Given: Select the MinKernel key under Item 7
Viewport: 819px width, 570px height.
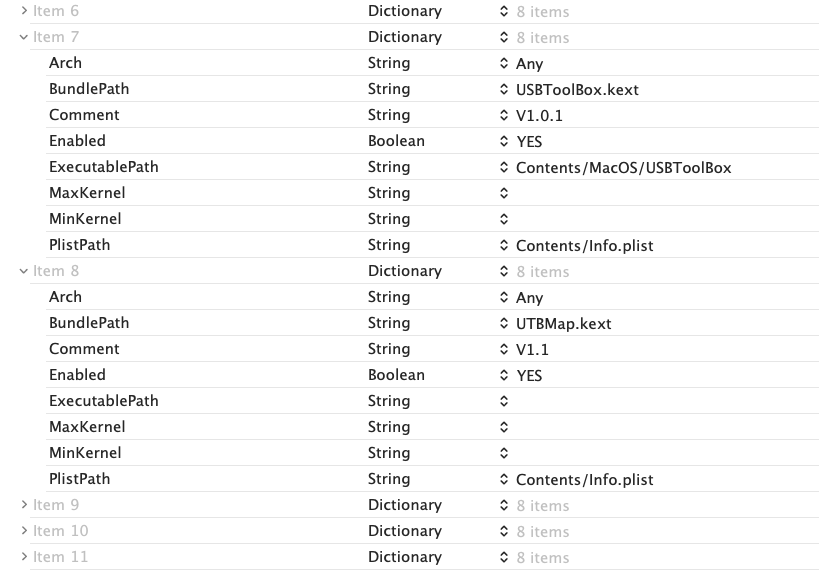Looking at the screenshot, I should 85,219.
